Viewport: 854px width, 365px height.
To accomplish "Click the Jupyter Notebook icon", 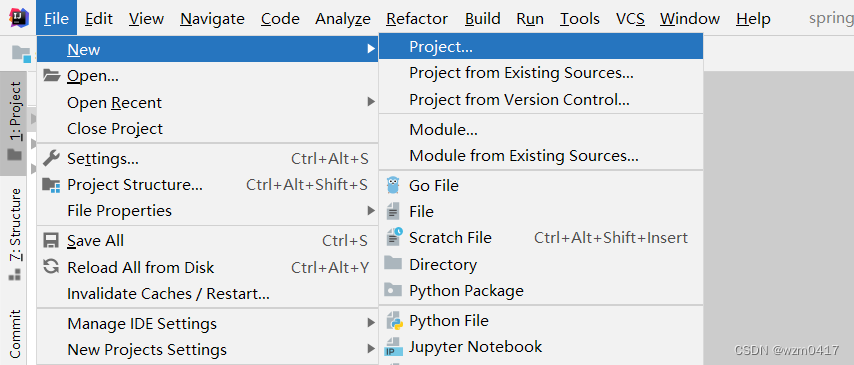I will [393, 348].
